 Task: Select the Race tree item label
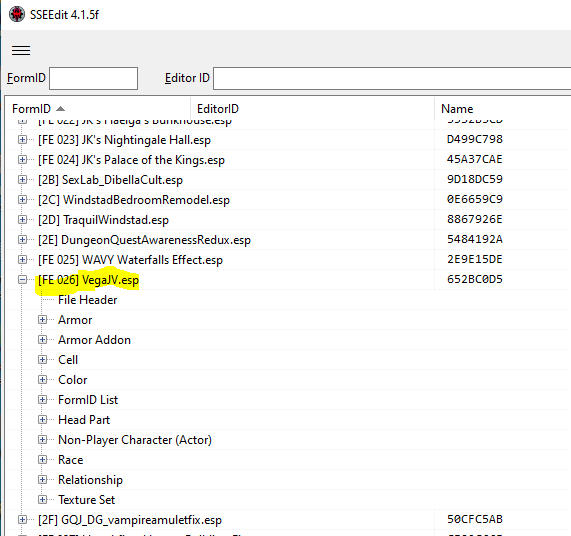point(71,460)
